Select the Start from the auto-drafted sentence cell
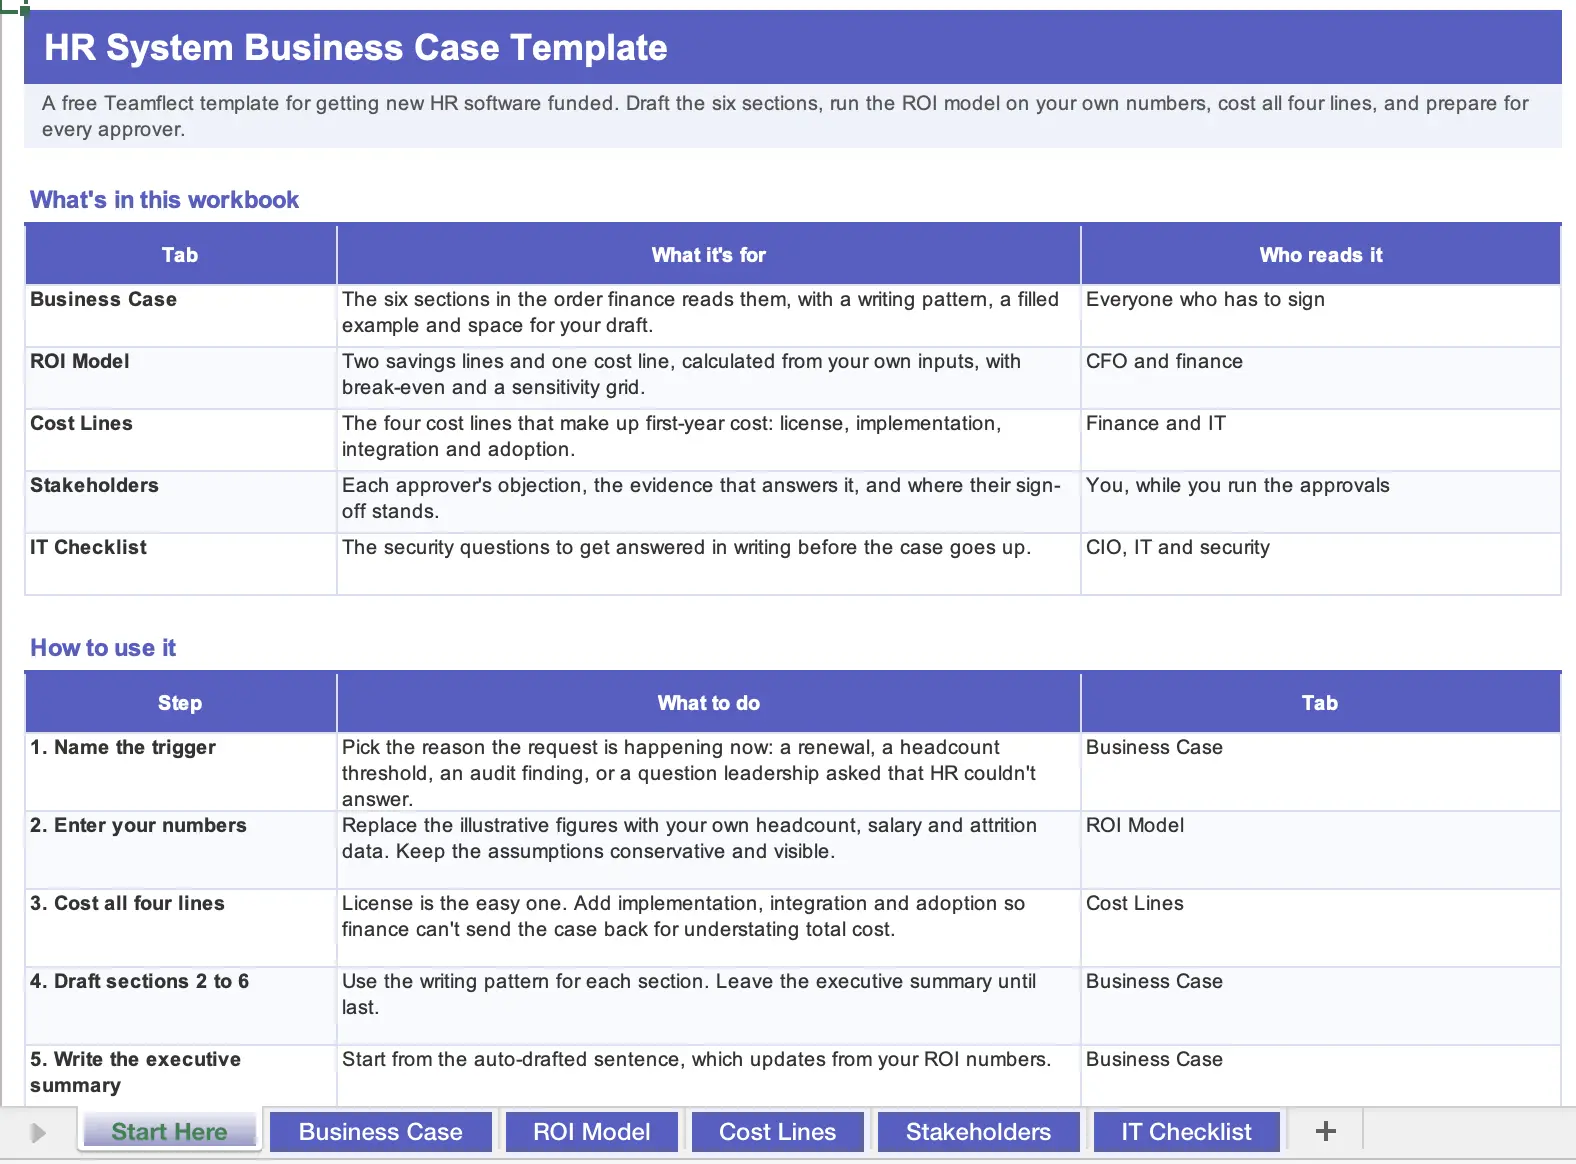This screenshot has height=1164, width=1576. pyautogui.click(x=708, y=1076)
